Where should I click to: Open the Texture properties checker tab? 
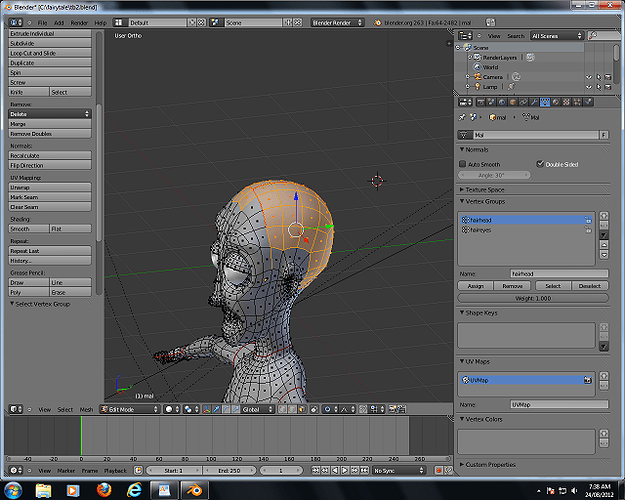(566, 102)
